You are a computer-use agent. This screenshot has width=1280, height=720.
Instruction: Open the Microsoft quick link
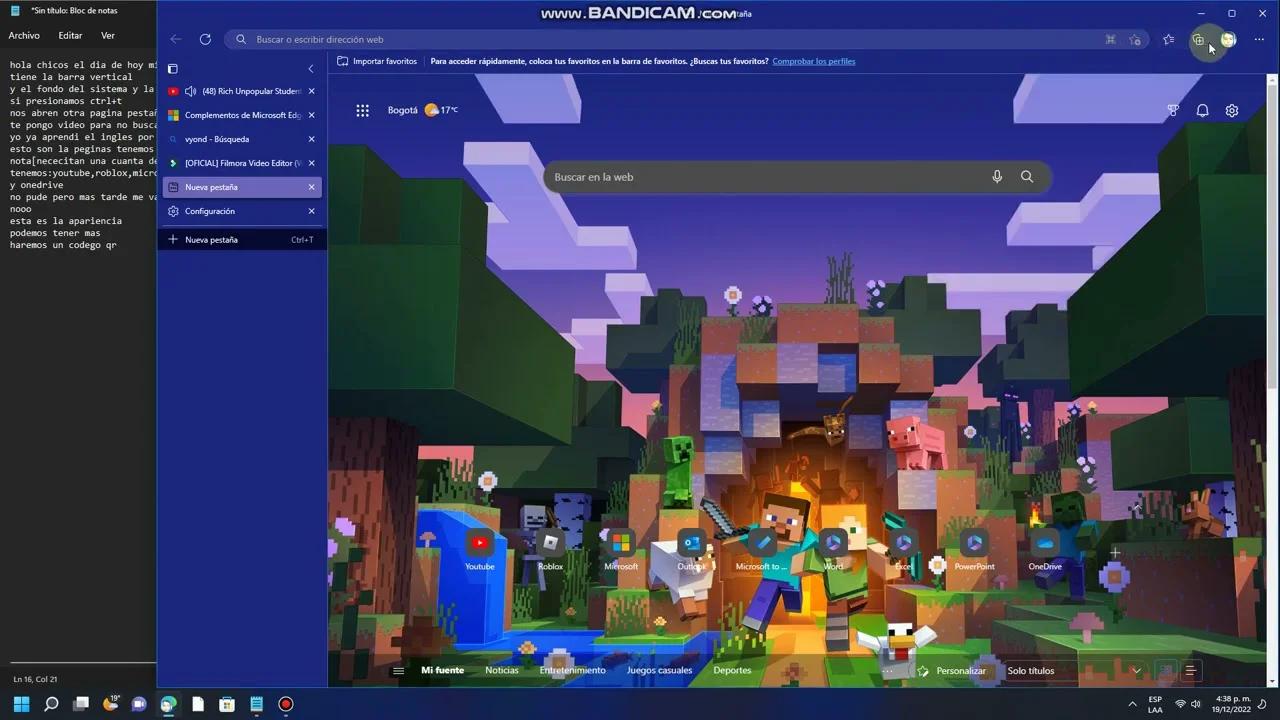(x=621, y=550)
